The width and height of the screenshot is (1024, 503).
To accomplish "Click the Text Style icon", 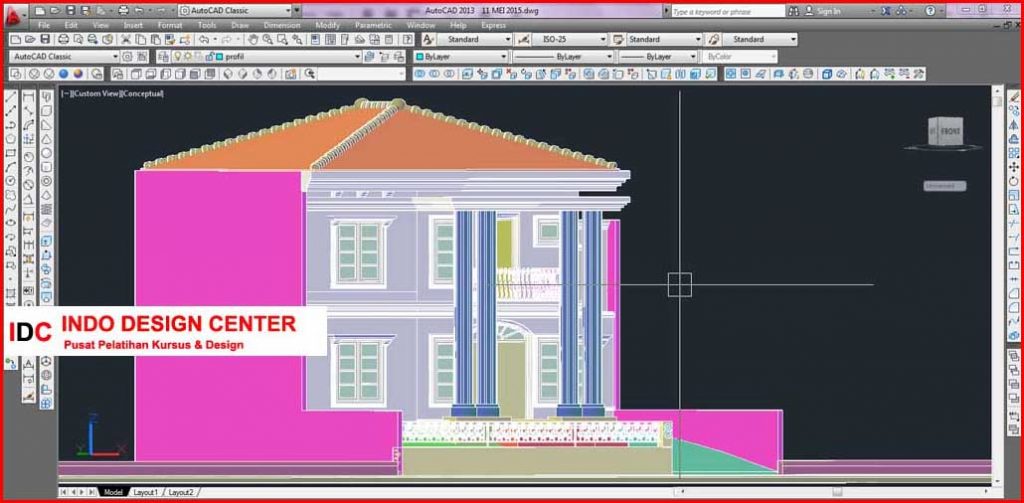I will (428, 40).
